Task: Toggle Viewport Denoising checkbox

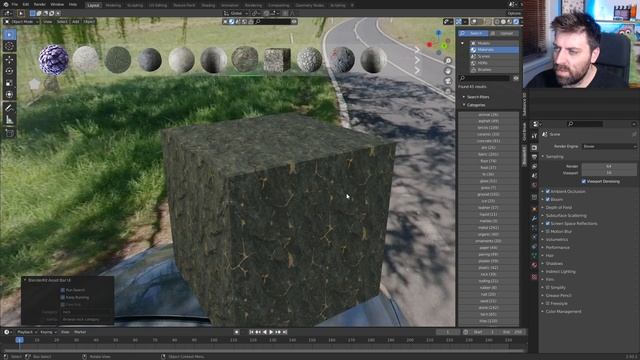Action: [x=584, y=181]
